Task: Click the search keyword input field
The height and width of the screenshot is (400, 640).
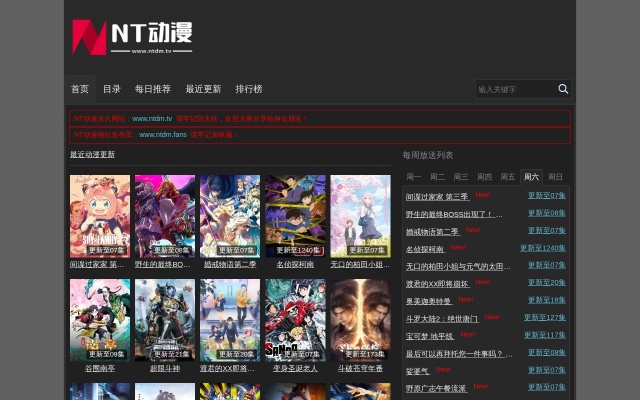Action: [x=514, y=89]
